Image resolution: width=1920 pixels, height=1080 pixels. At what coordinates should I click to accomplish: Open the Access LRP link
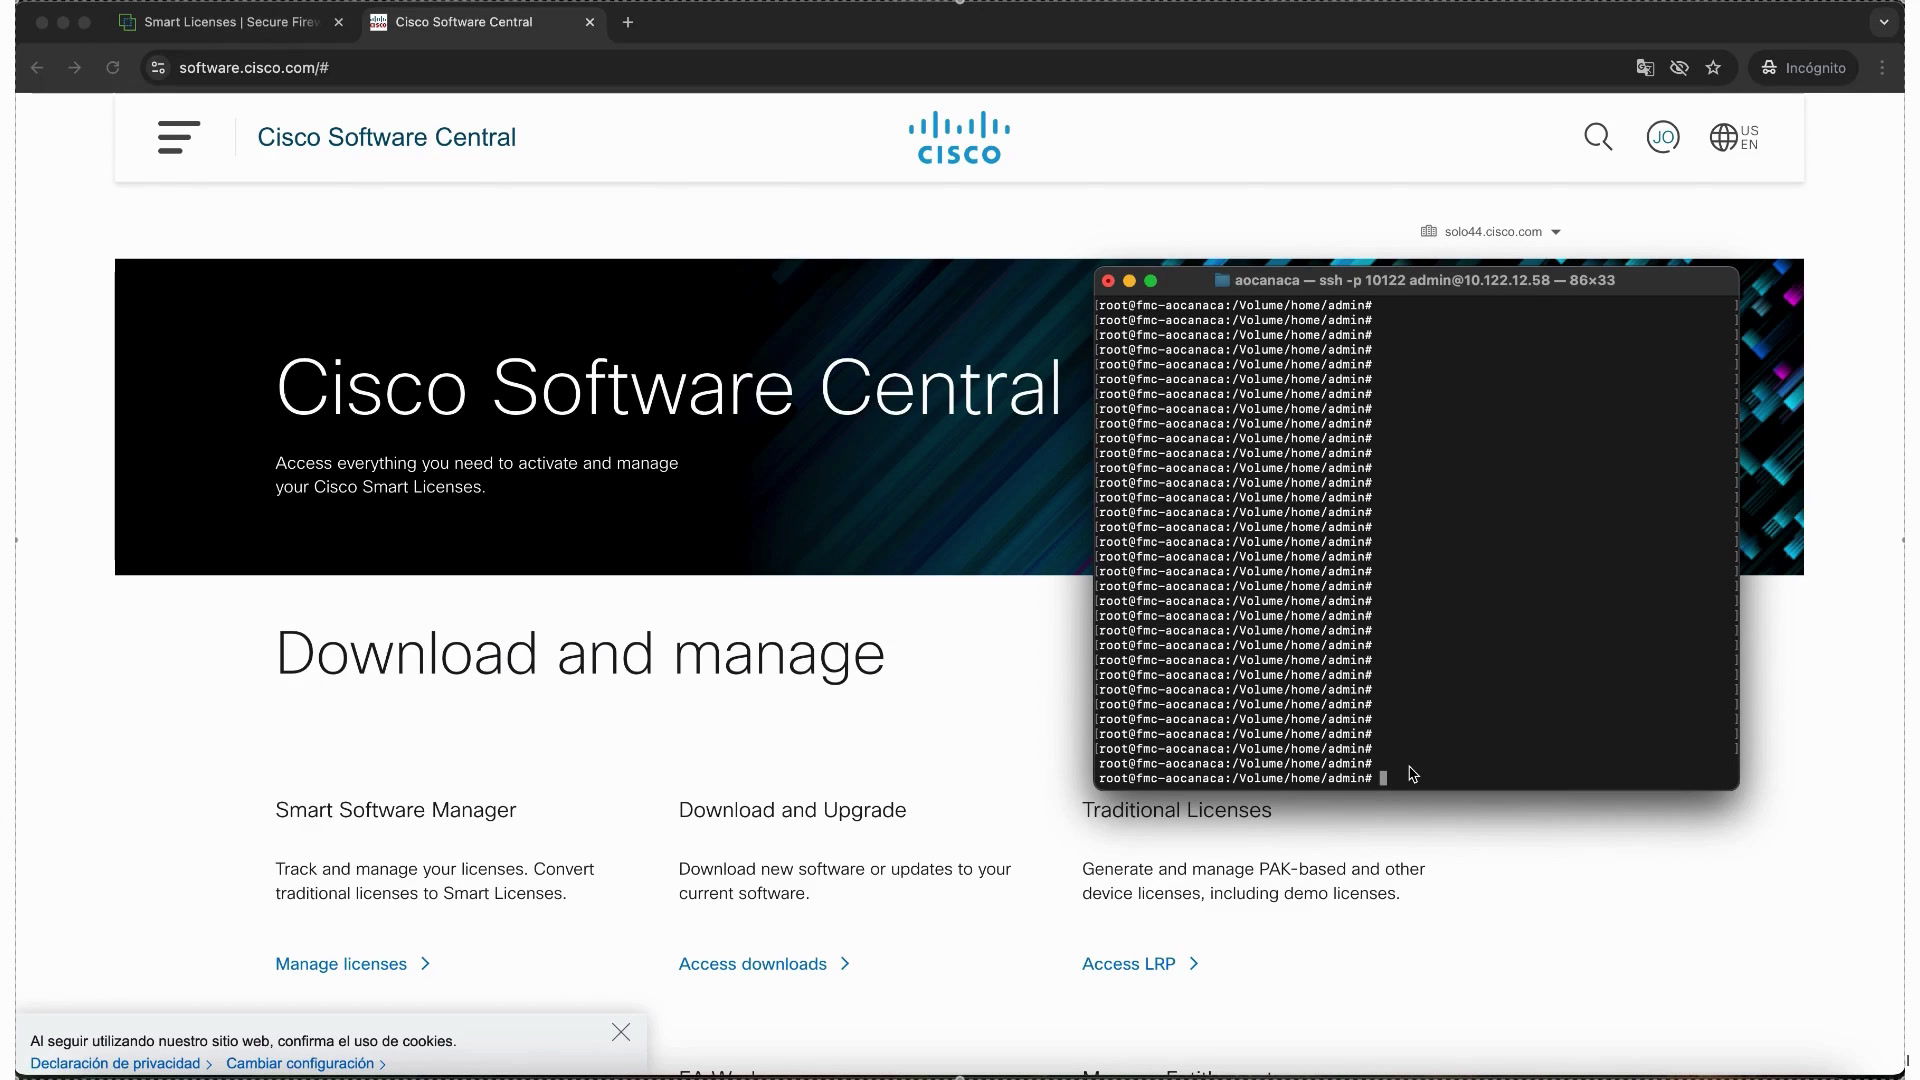click(x=1140, y=964)
